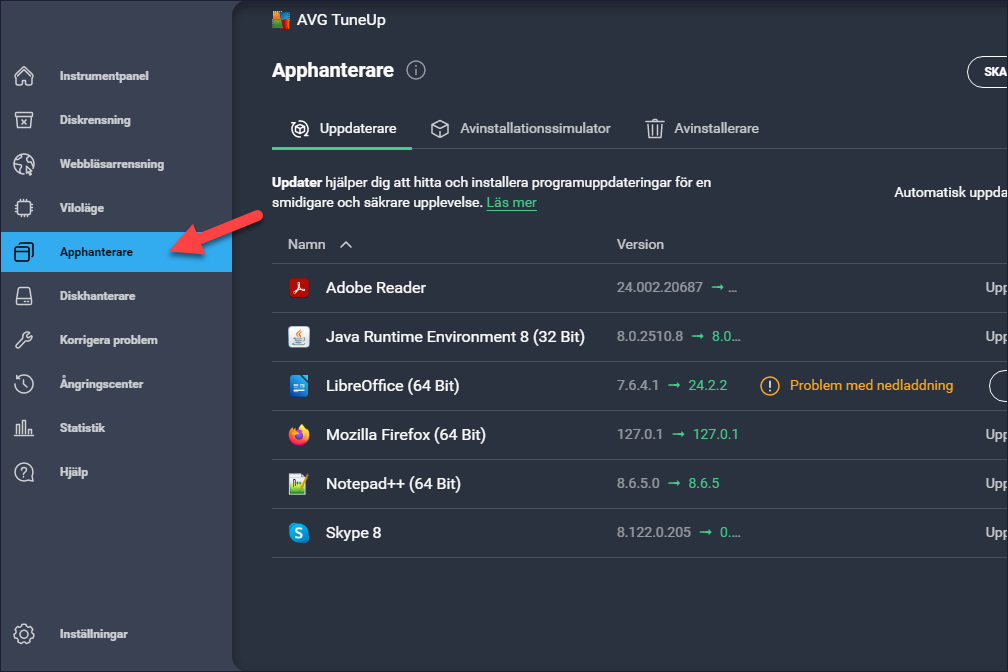Click the Java Runtime Environment app icon
The width and height of the screenshot is (1008, 672).
[x=299, y=336]
